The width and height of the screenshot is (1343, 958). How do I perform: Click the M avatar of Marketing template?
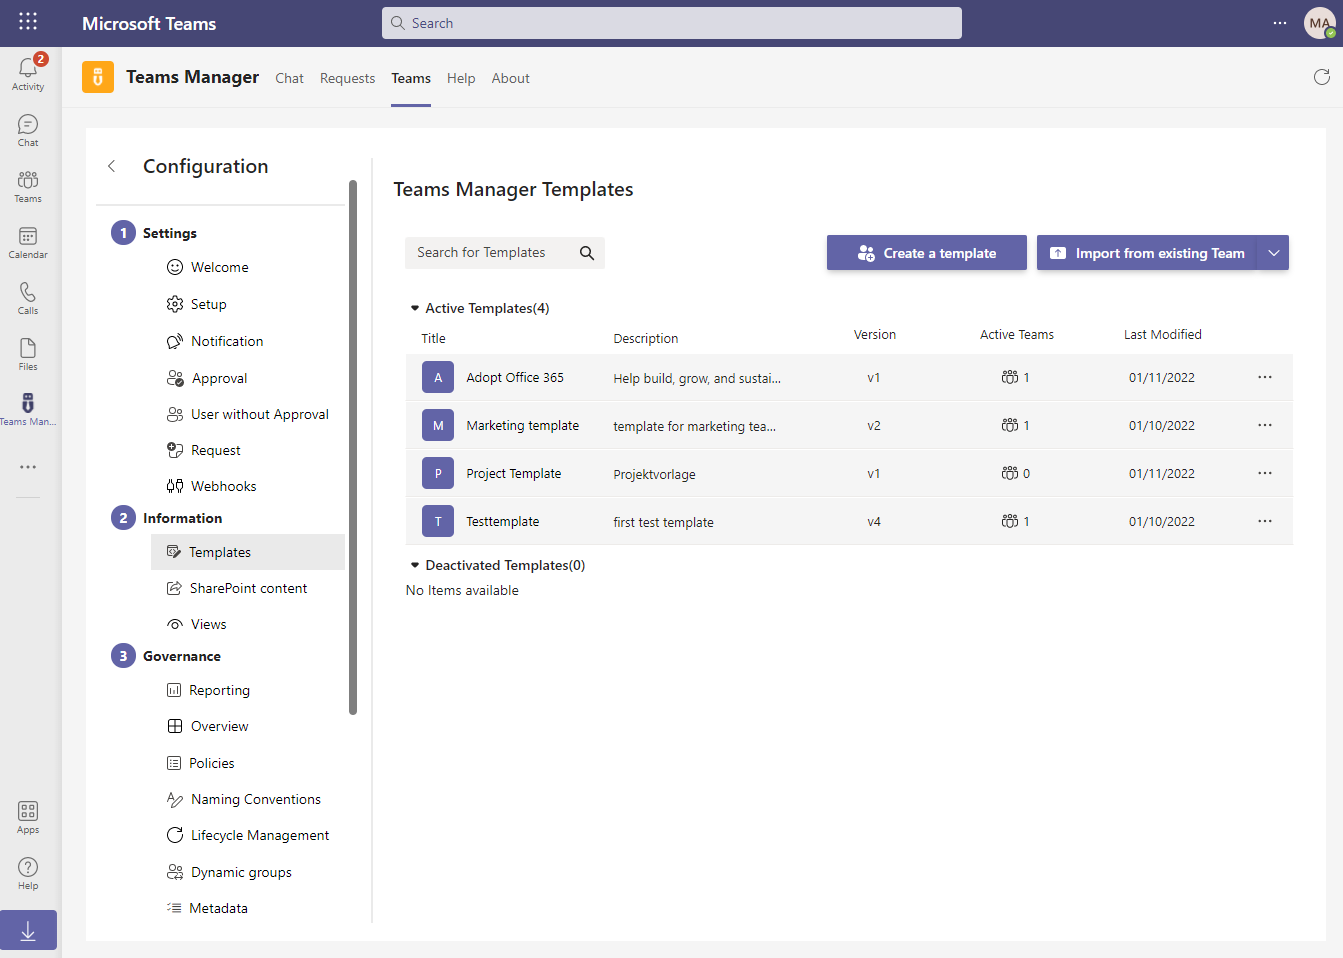[438, 425]
